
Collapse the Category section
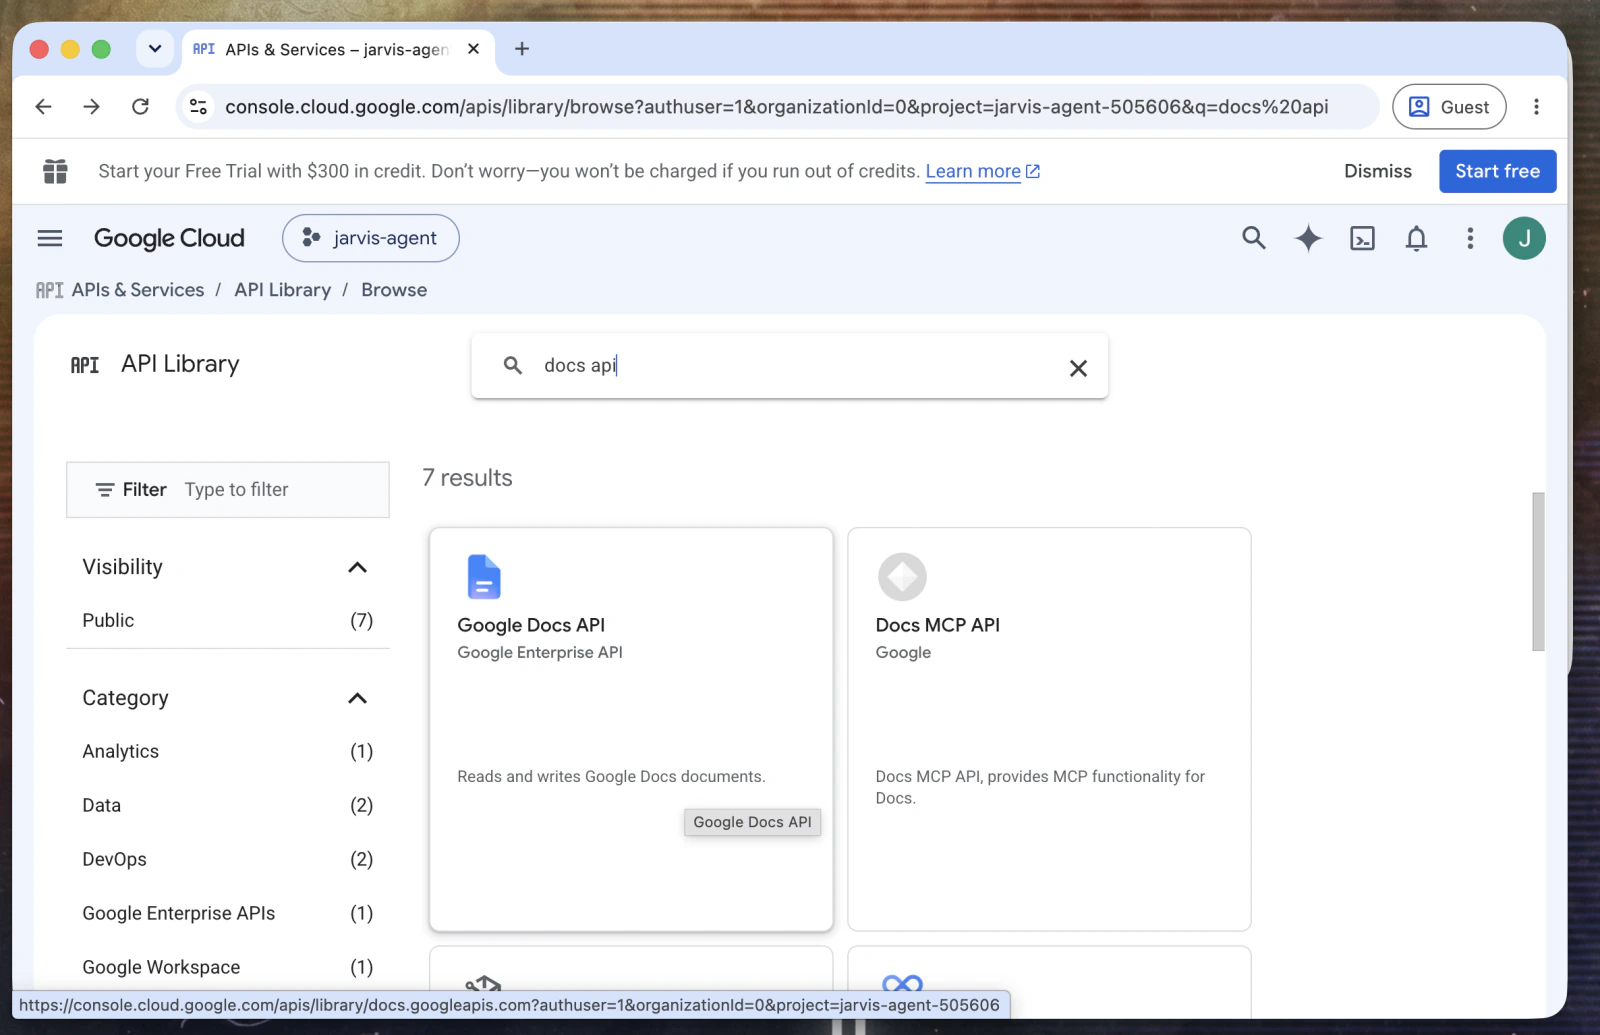click(357, 698)
